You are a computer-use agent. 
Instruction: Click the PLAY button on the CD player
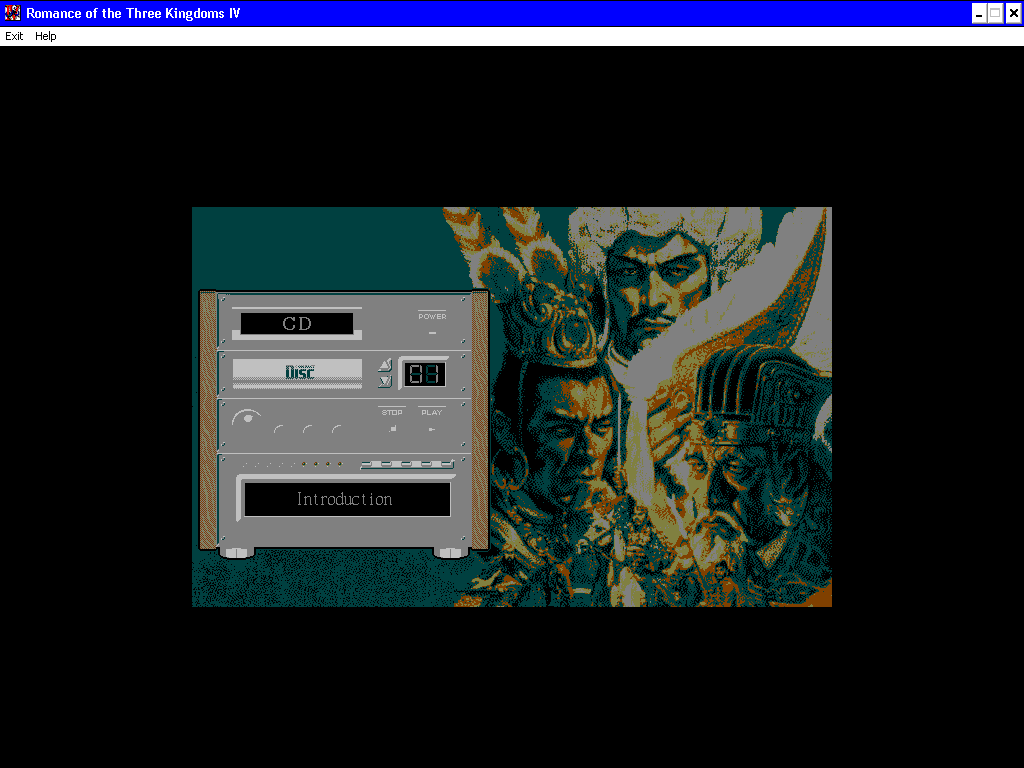[432, 429]
